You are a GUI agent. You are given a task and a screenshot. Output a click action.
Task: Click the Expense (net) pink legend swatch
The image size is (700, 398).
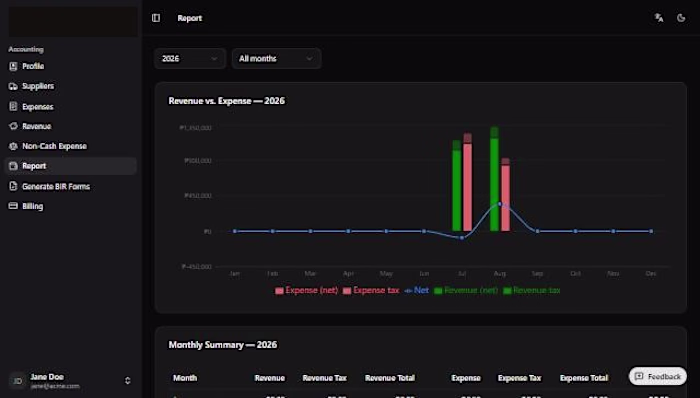click(279, 291)
